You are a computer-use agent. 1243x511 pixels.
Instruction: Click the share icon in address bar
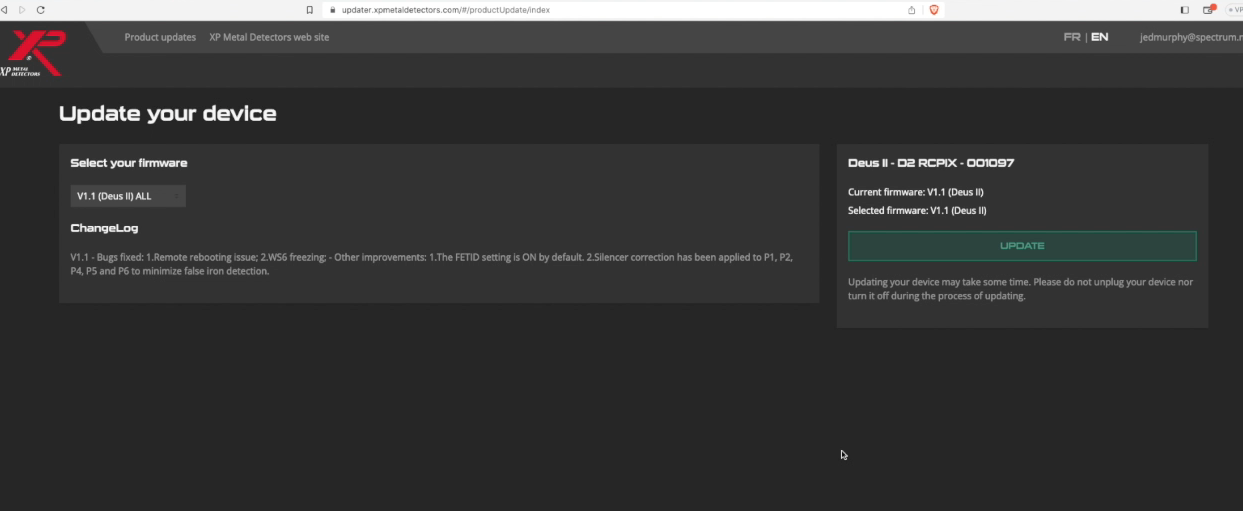point(912,9)
